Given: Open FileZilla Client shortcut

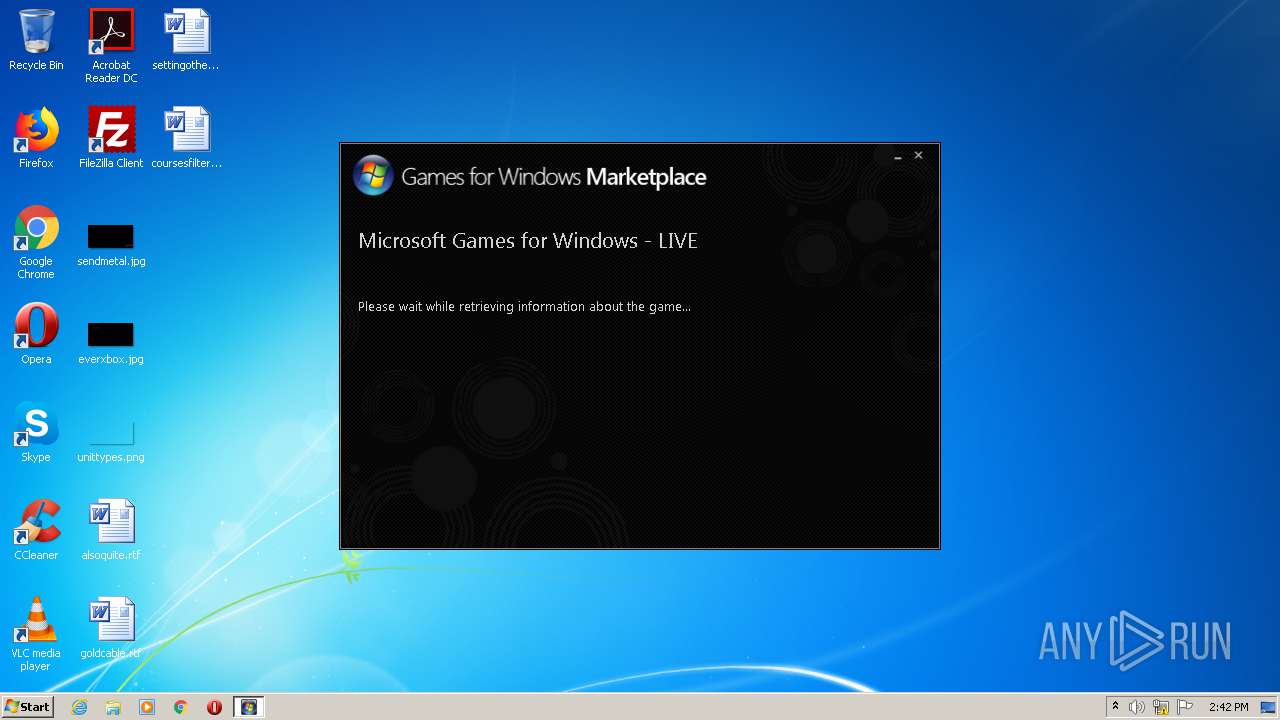Looking at the screenshot, I should (x=111, y=138).
